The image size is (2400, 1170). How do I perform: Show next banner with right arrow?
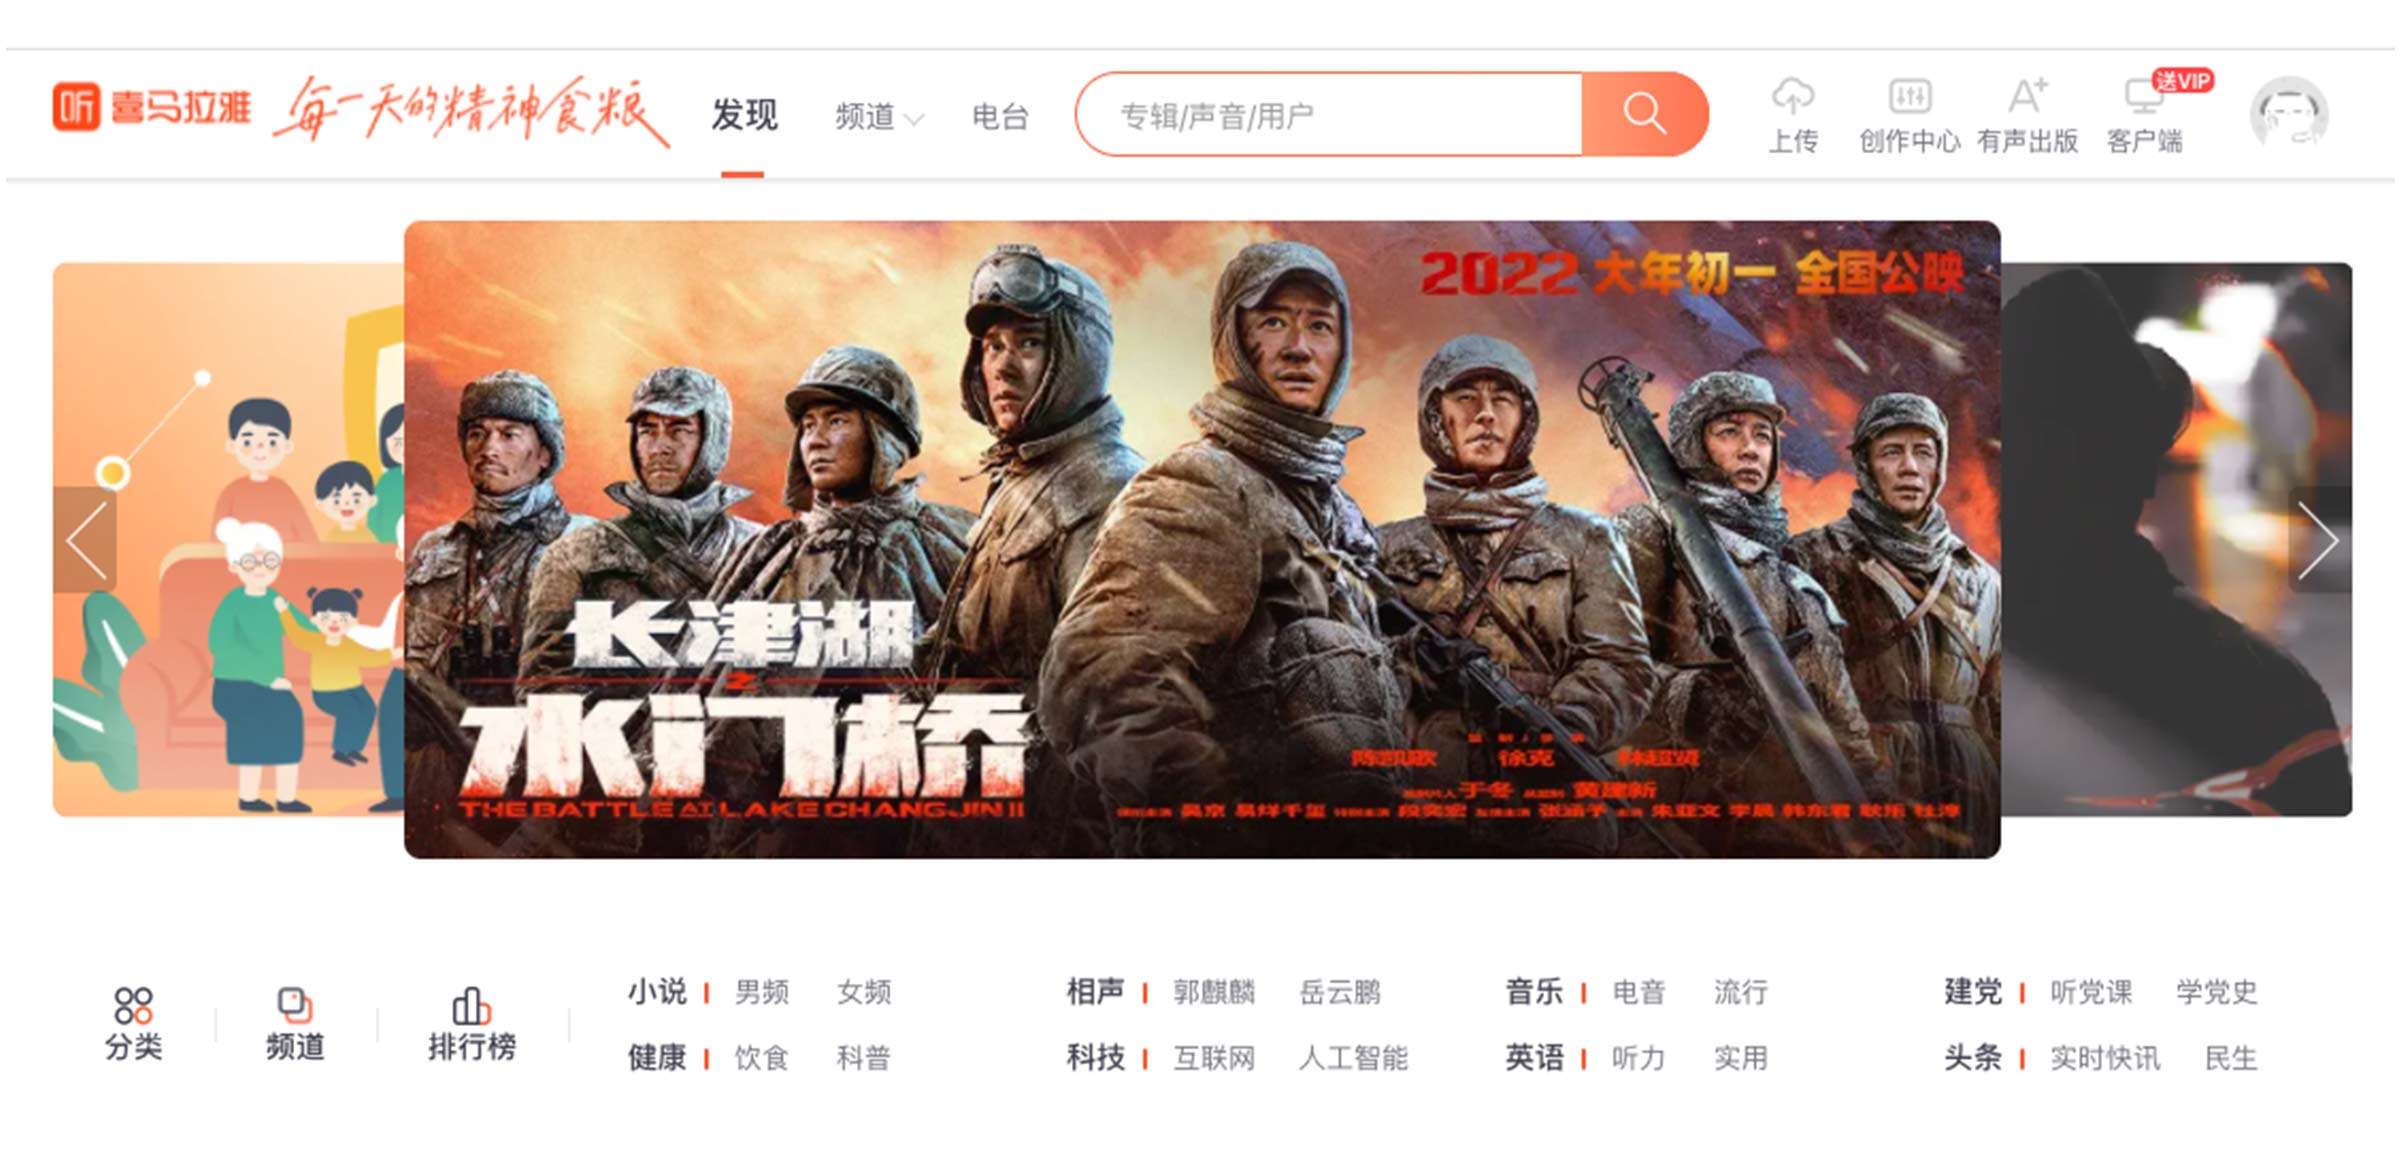2318,540
